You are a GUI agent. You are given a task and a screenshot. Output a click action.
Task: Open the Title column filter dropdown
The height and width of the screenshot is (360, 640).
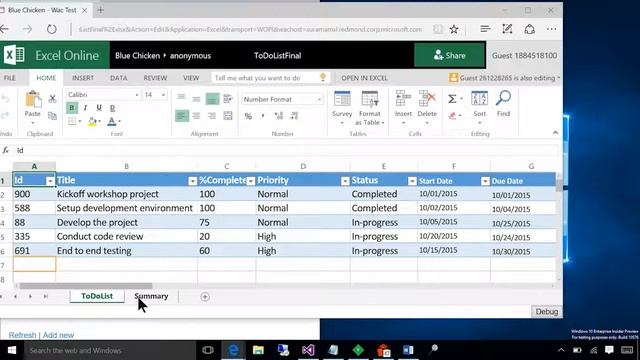(x=193, y=181)
